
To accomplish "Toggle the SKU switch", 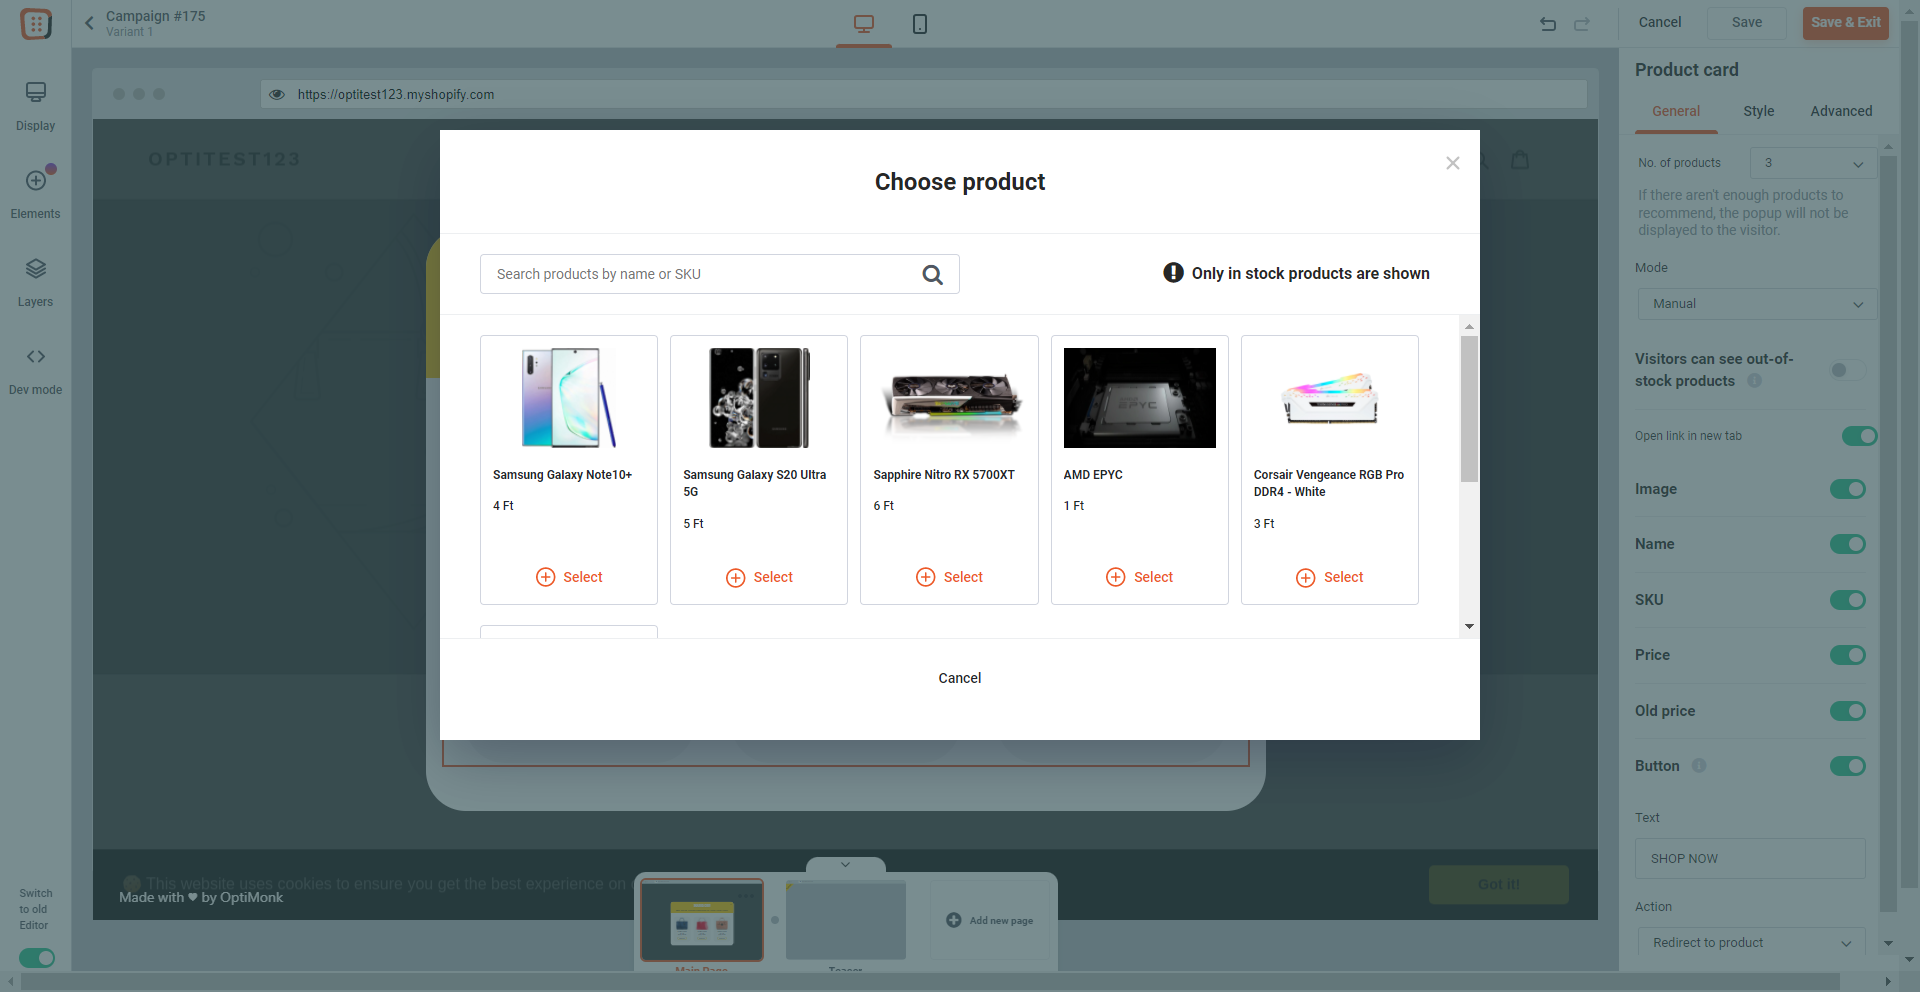I will (1848, 600).
